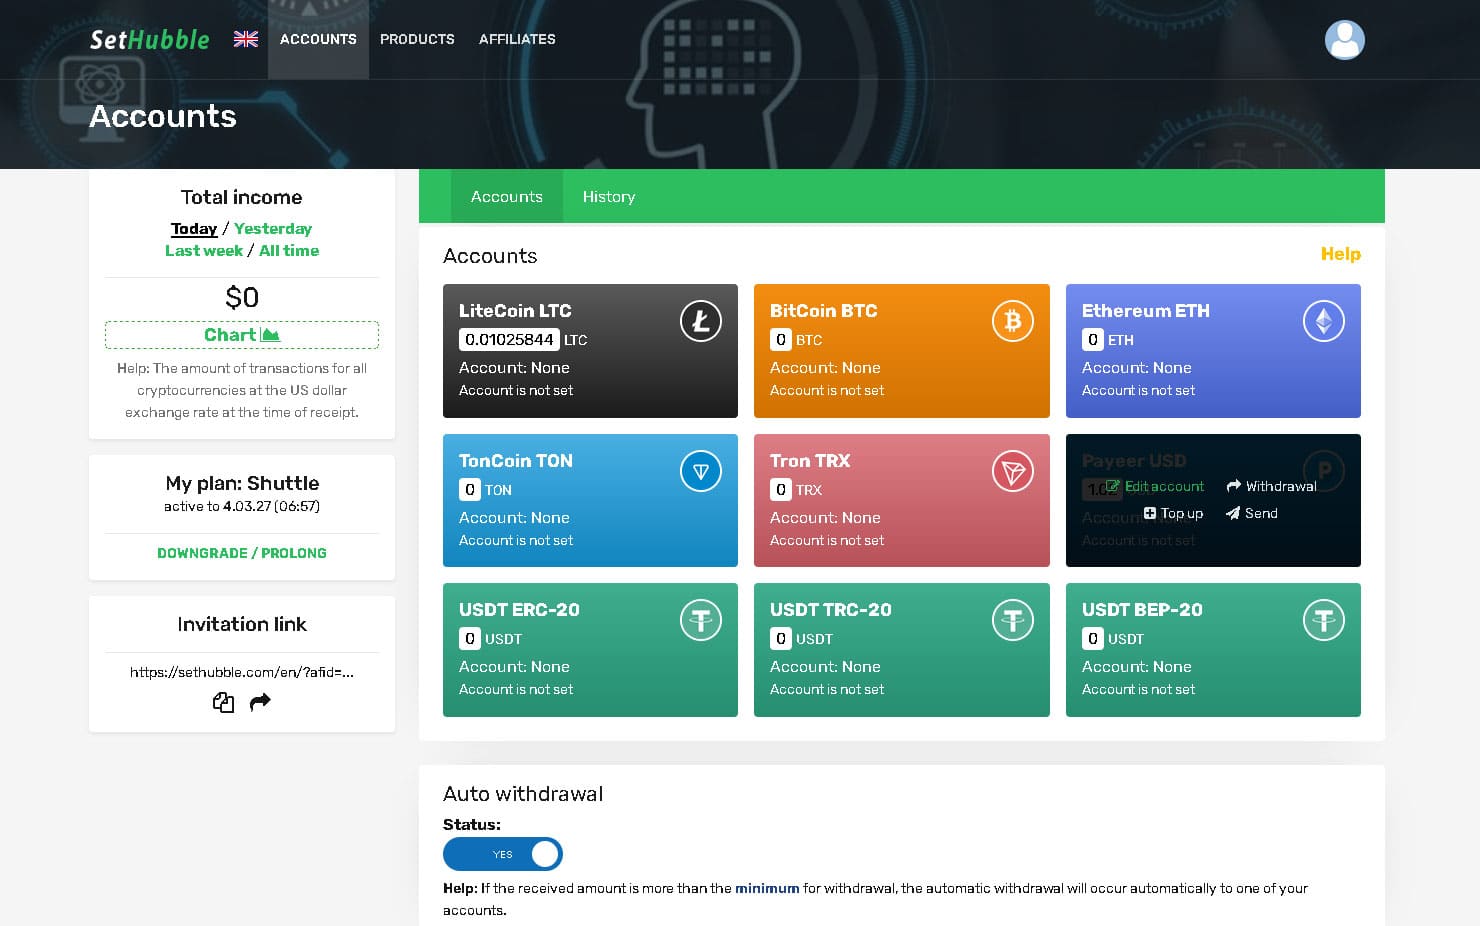This screenshot has height=926, width=1480.
Task: Click the TonCoin TON emblem icon
Action: click(701, 470)
